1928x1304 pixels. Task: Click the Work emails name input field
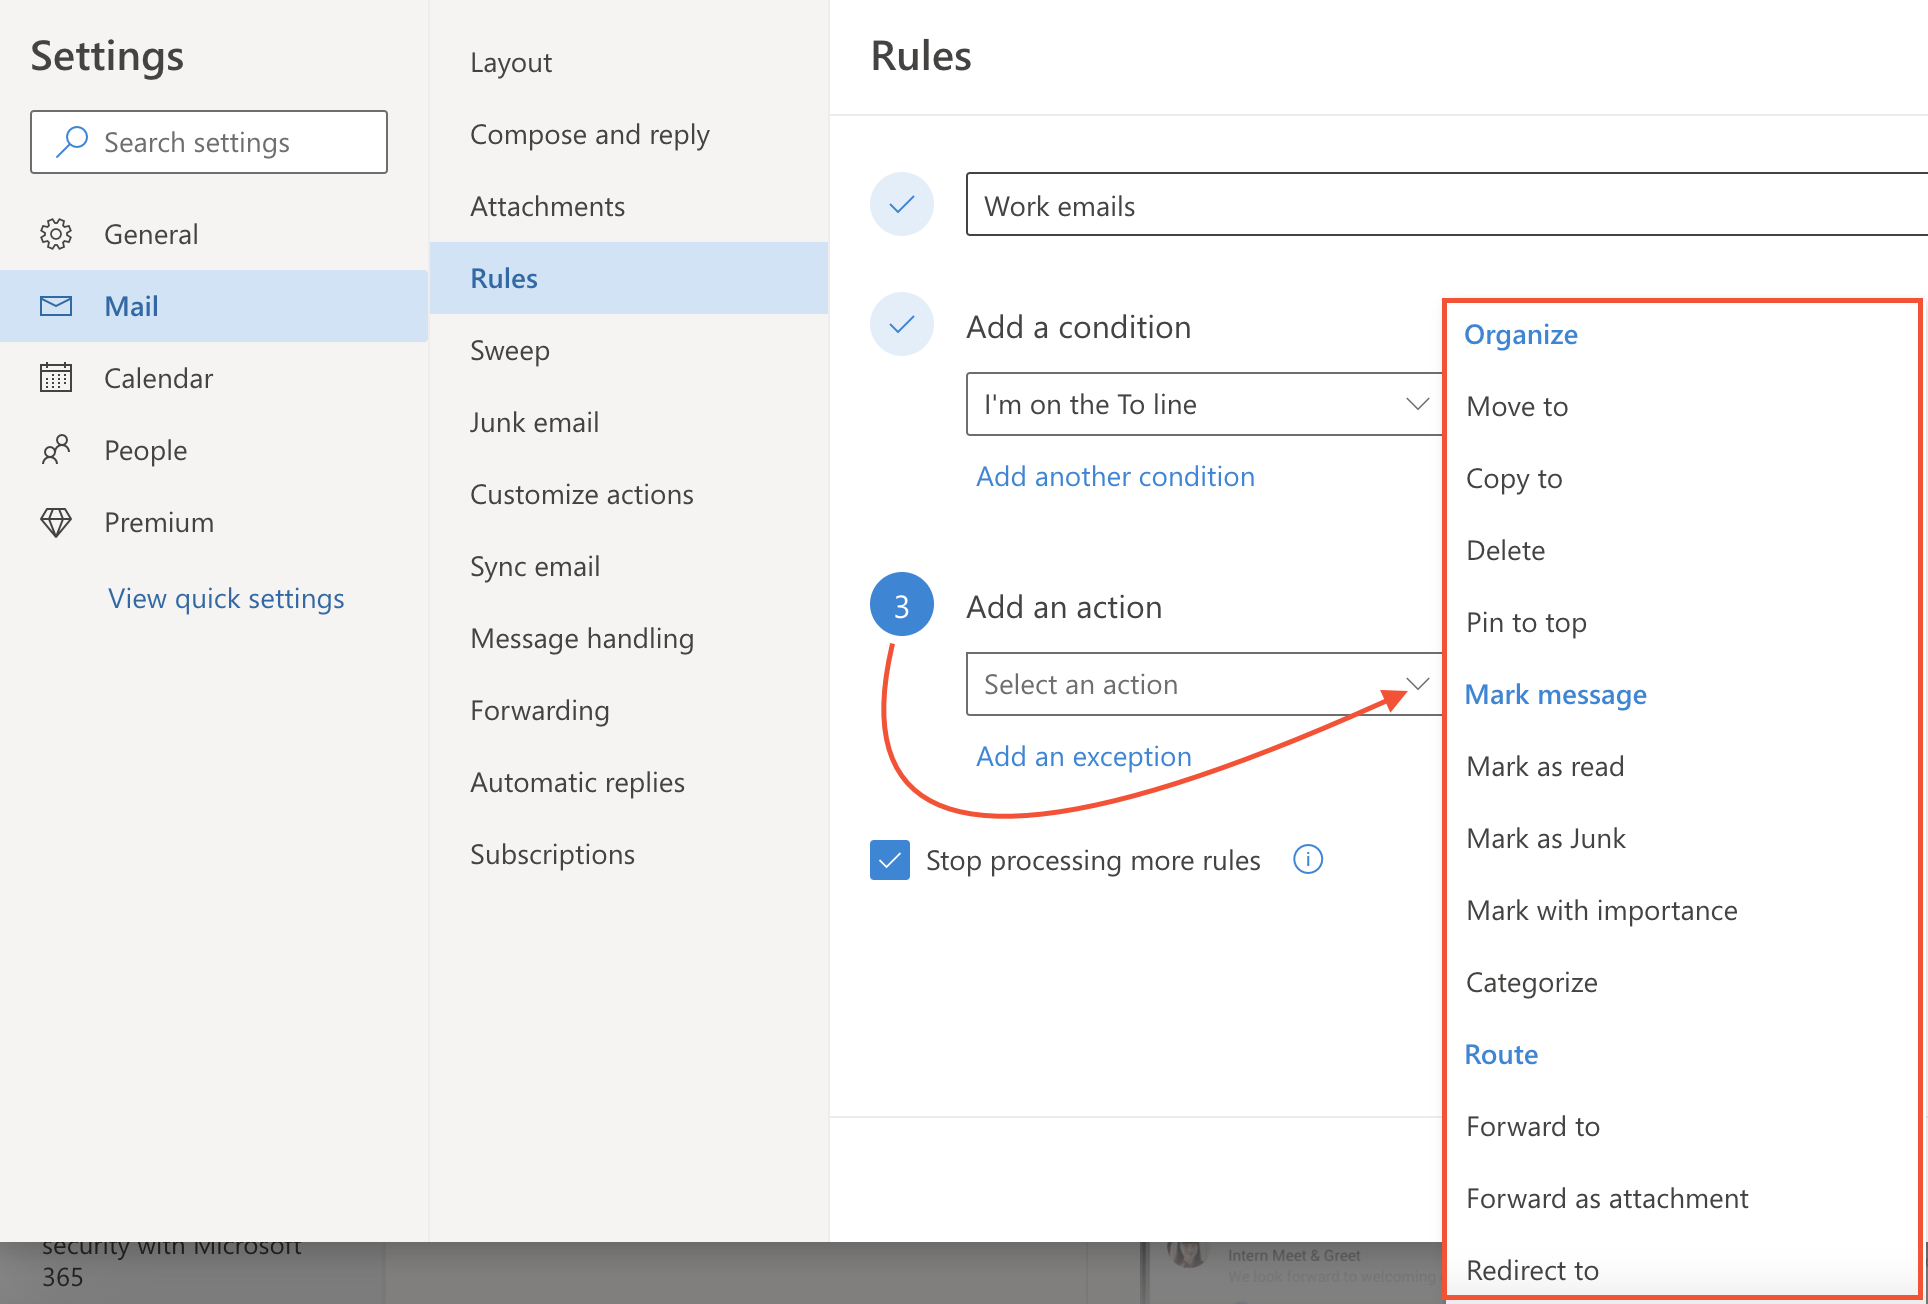click(1441, 204)
